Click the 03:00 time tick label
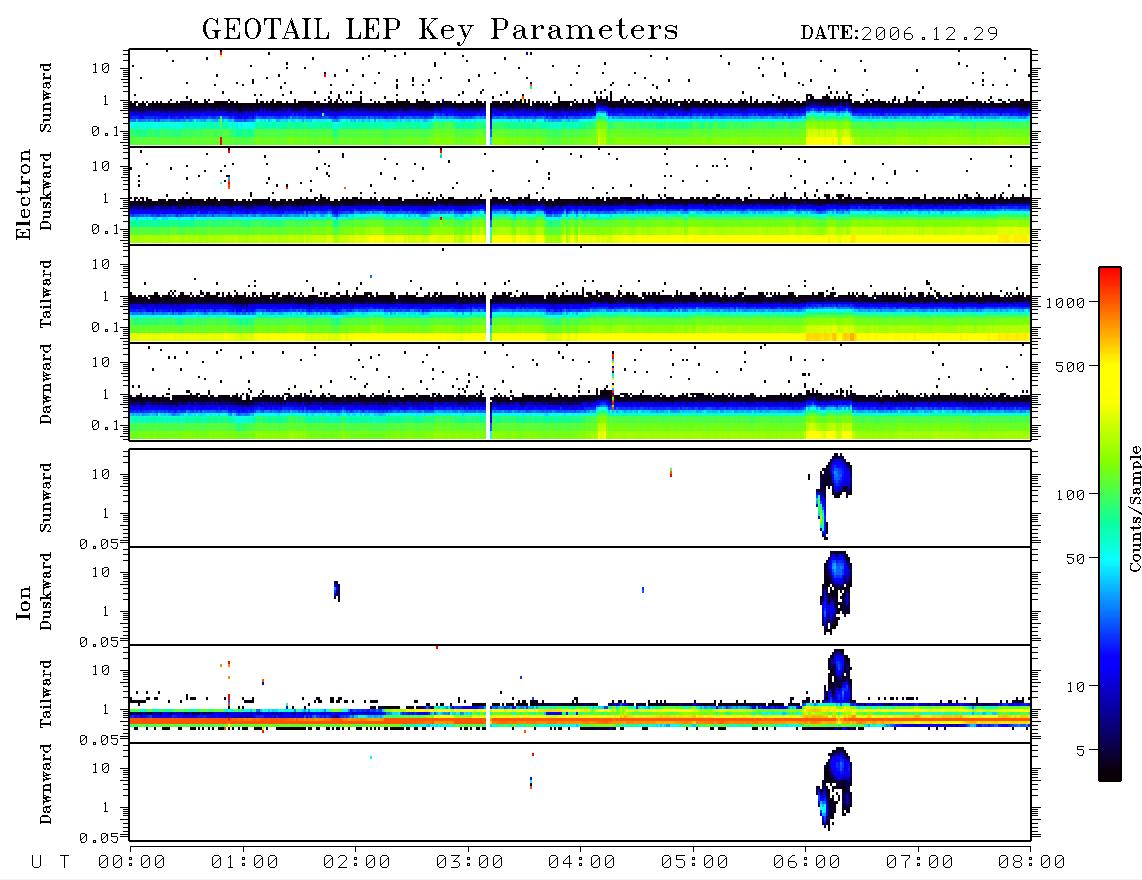Screen dimensions: 1142x880 coord(470,863)
